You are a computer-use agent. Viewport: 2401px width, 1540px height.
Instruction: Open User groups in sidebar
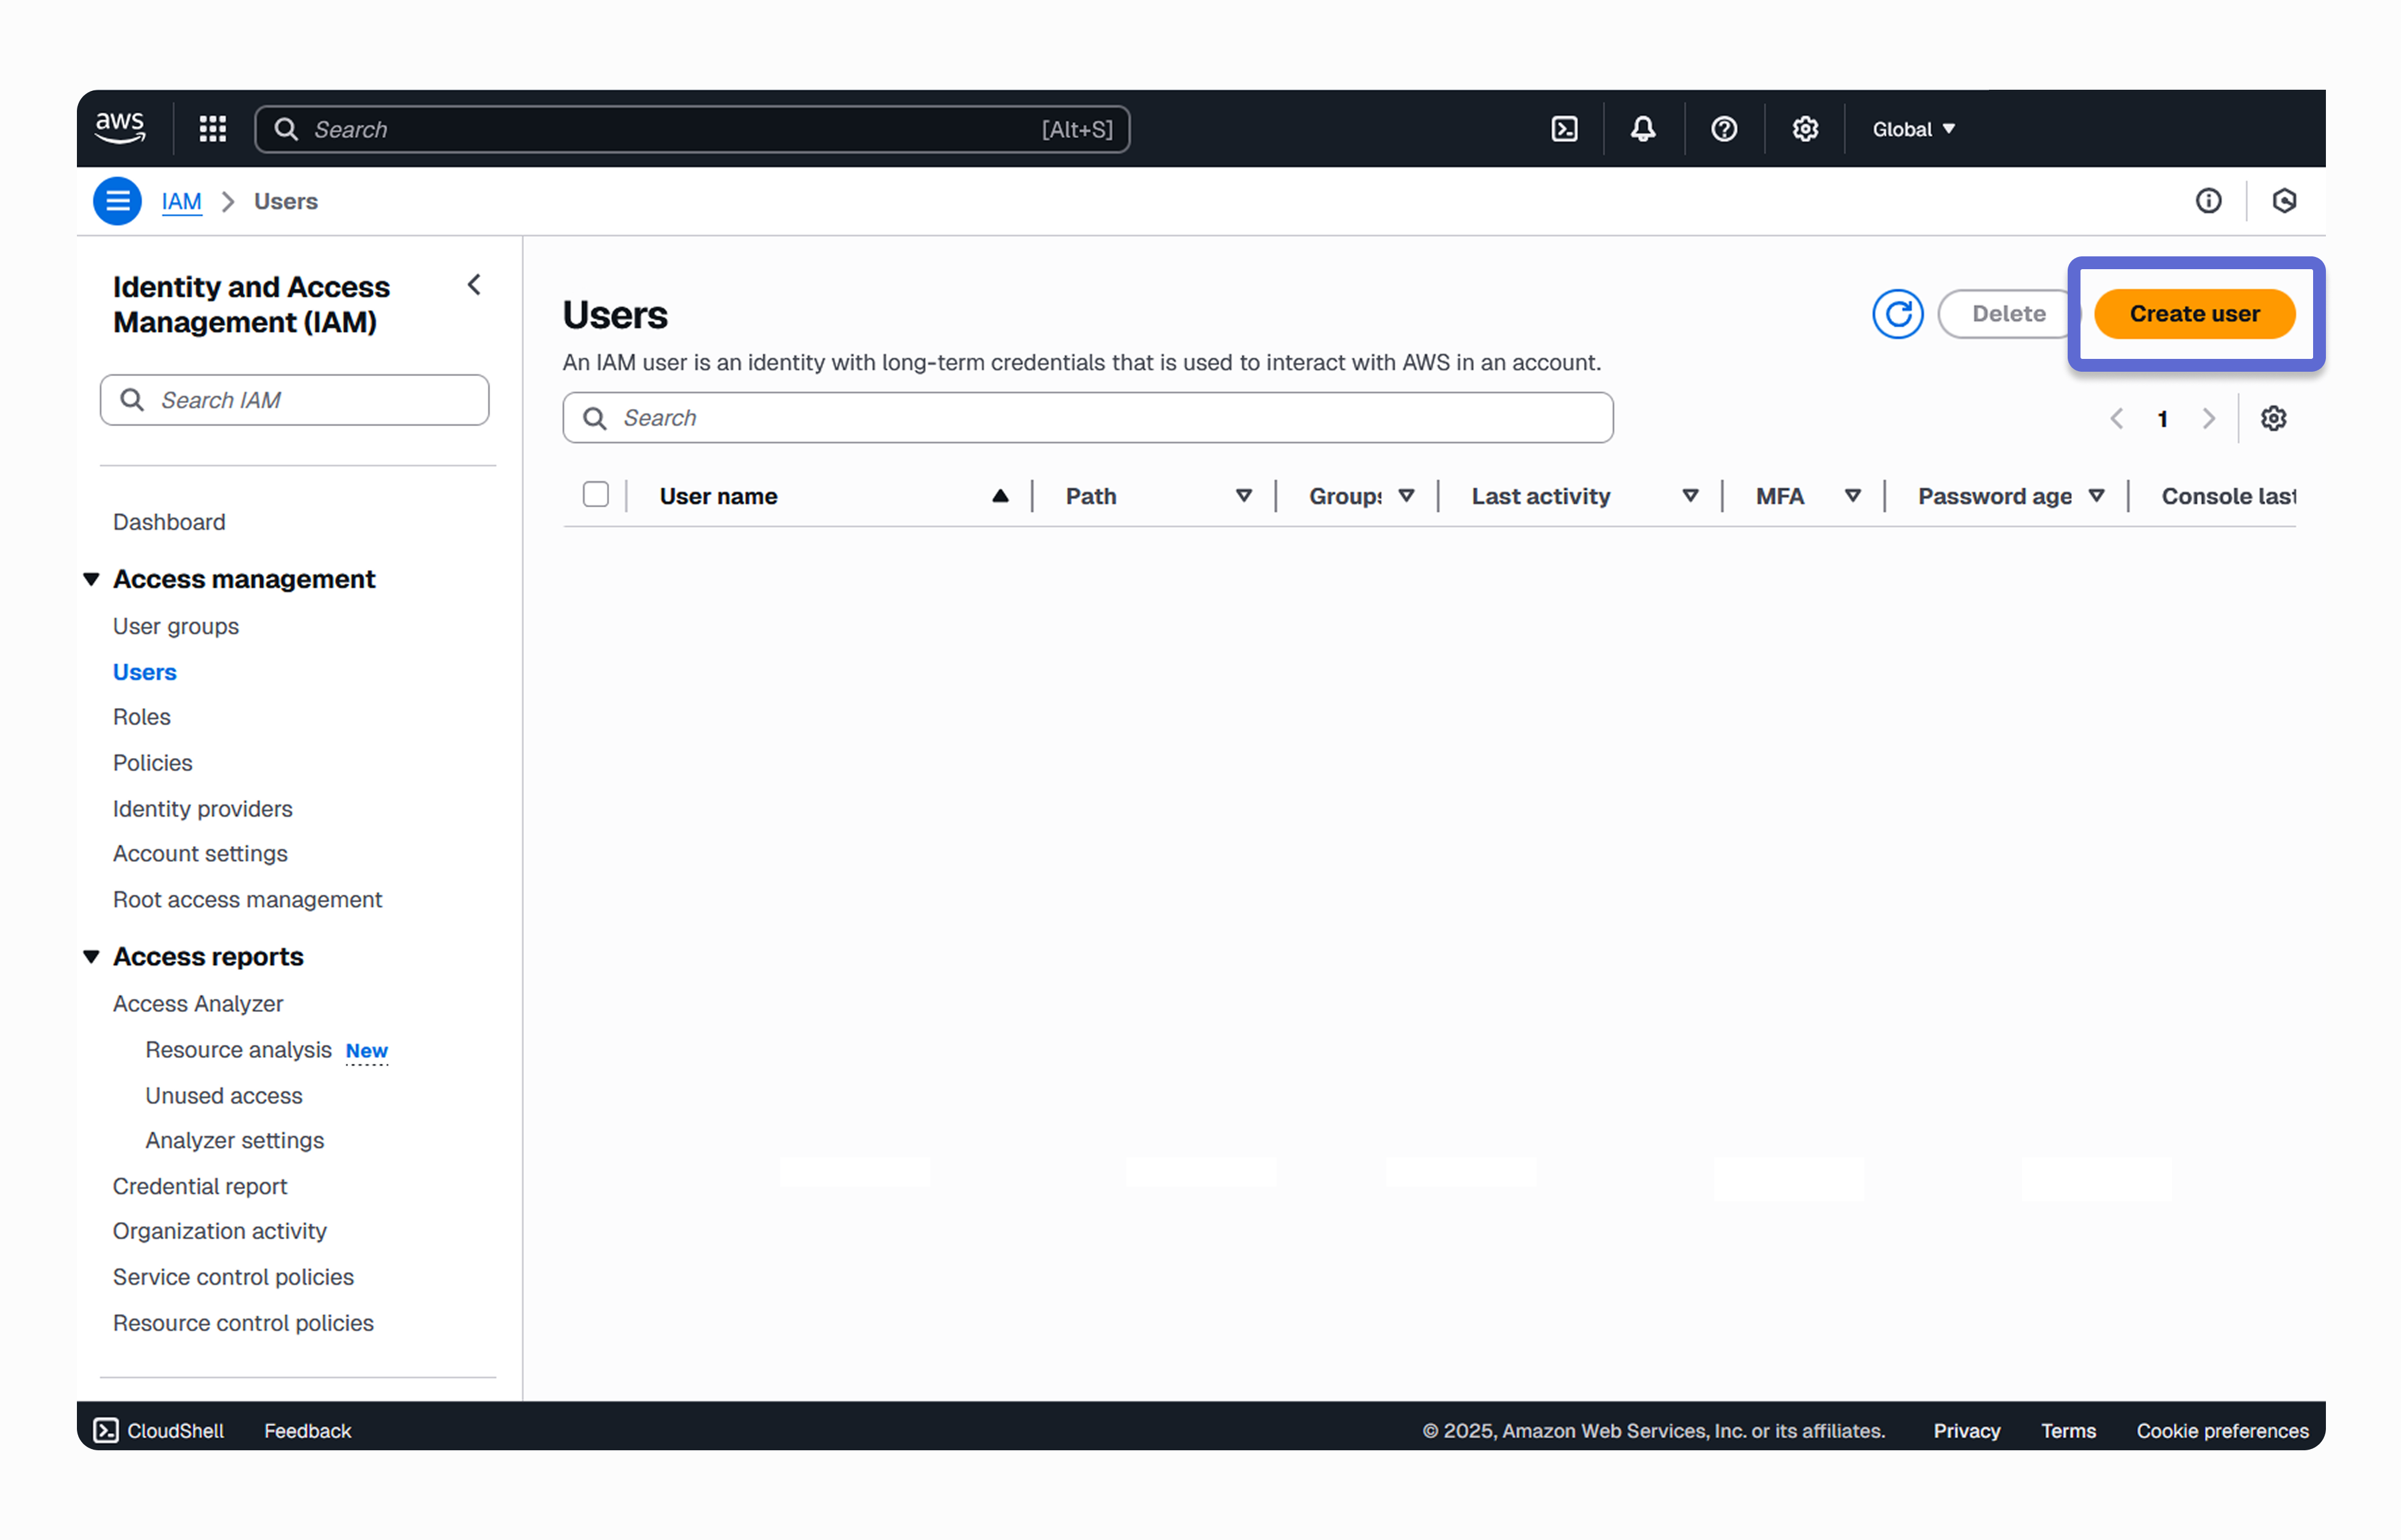click(176, 626)
